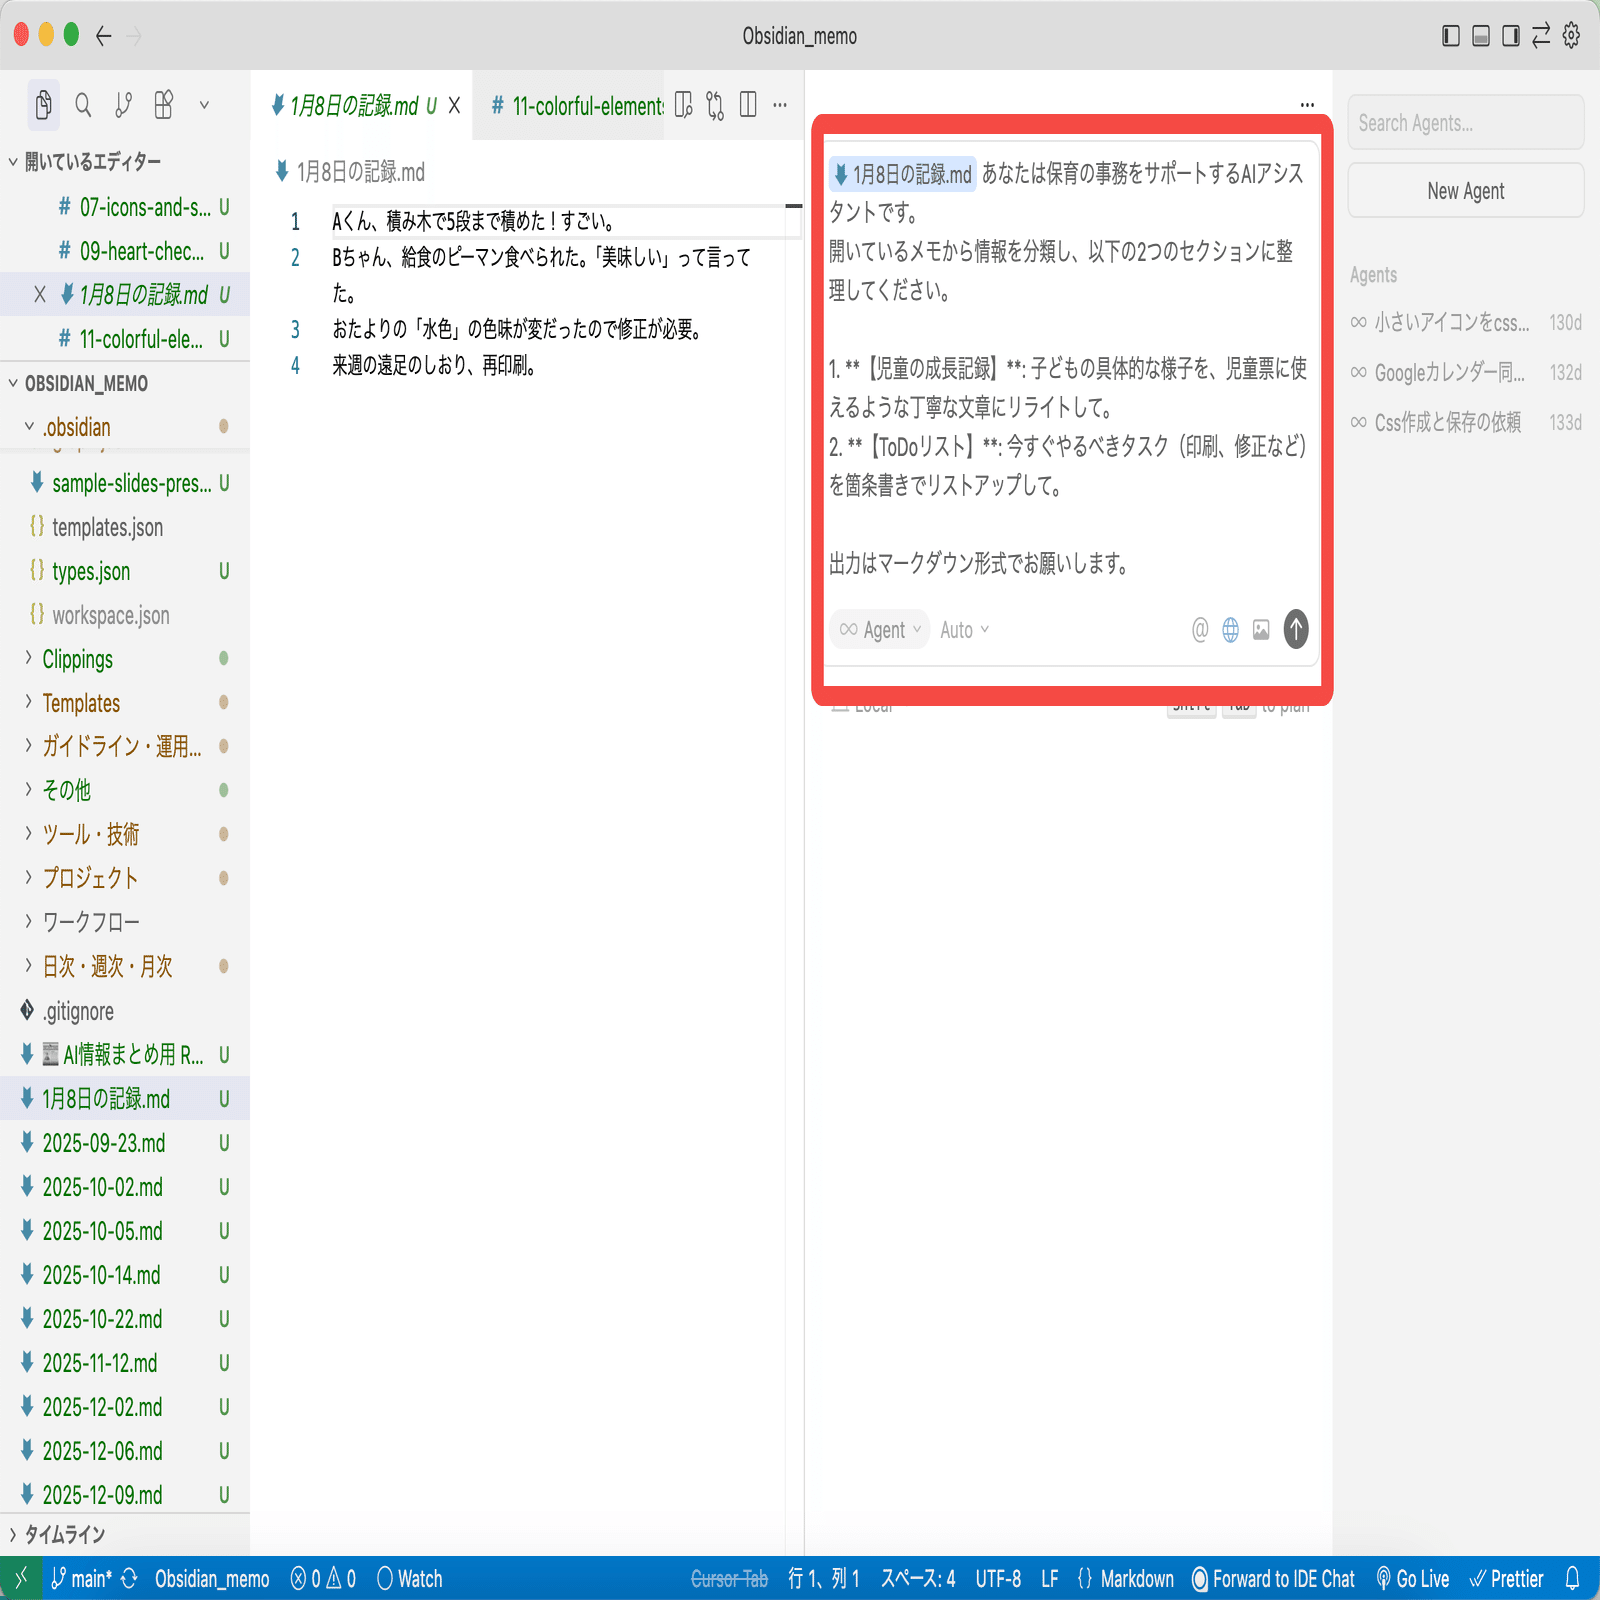Open the Source Control view icon
This screenshot has width=1600, height=1600.
pyautogui.click(x=124, y=104)
